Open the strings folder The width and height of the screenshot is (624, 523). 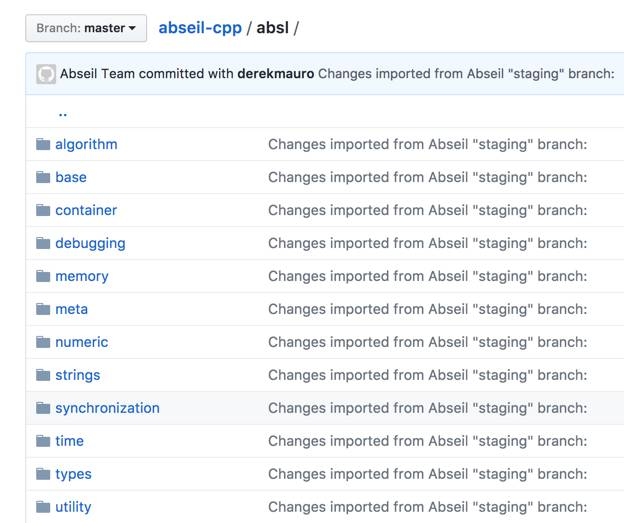click(77, 375)
